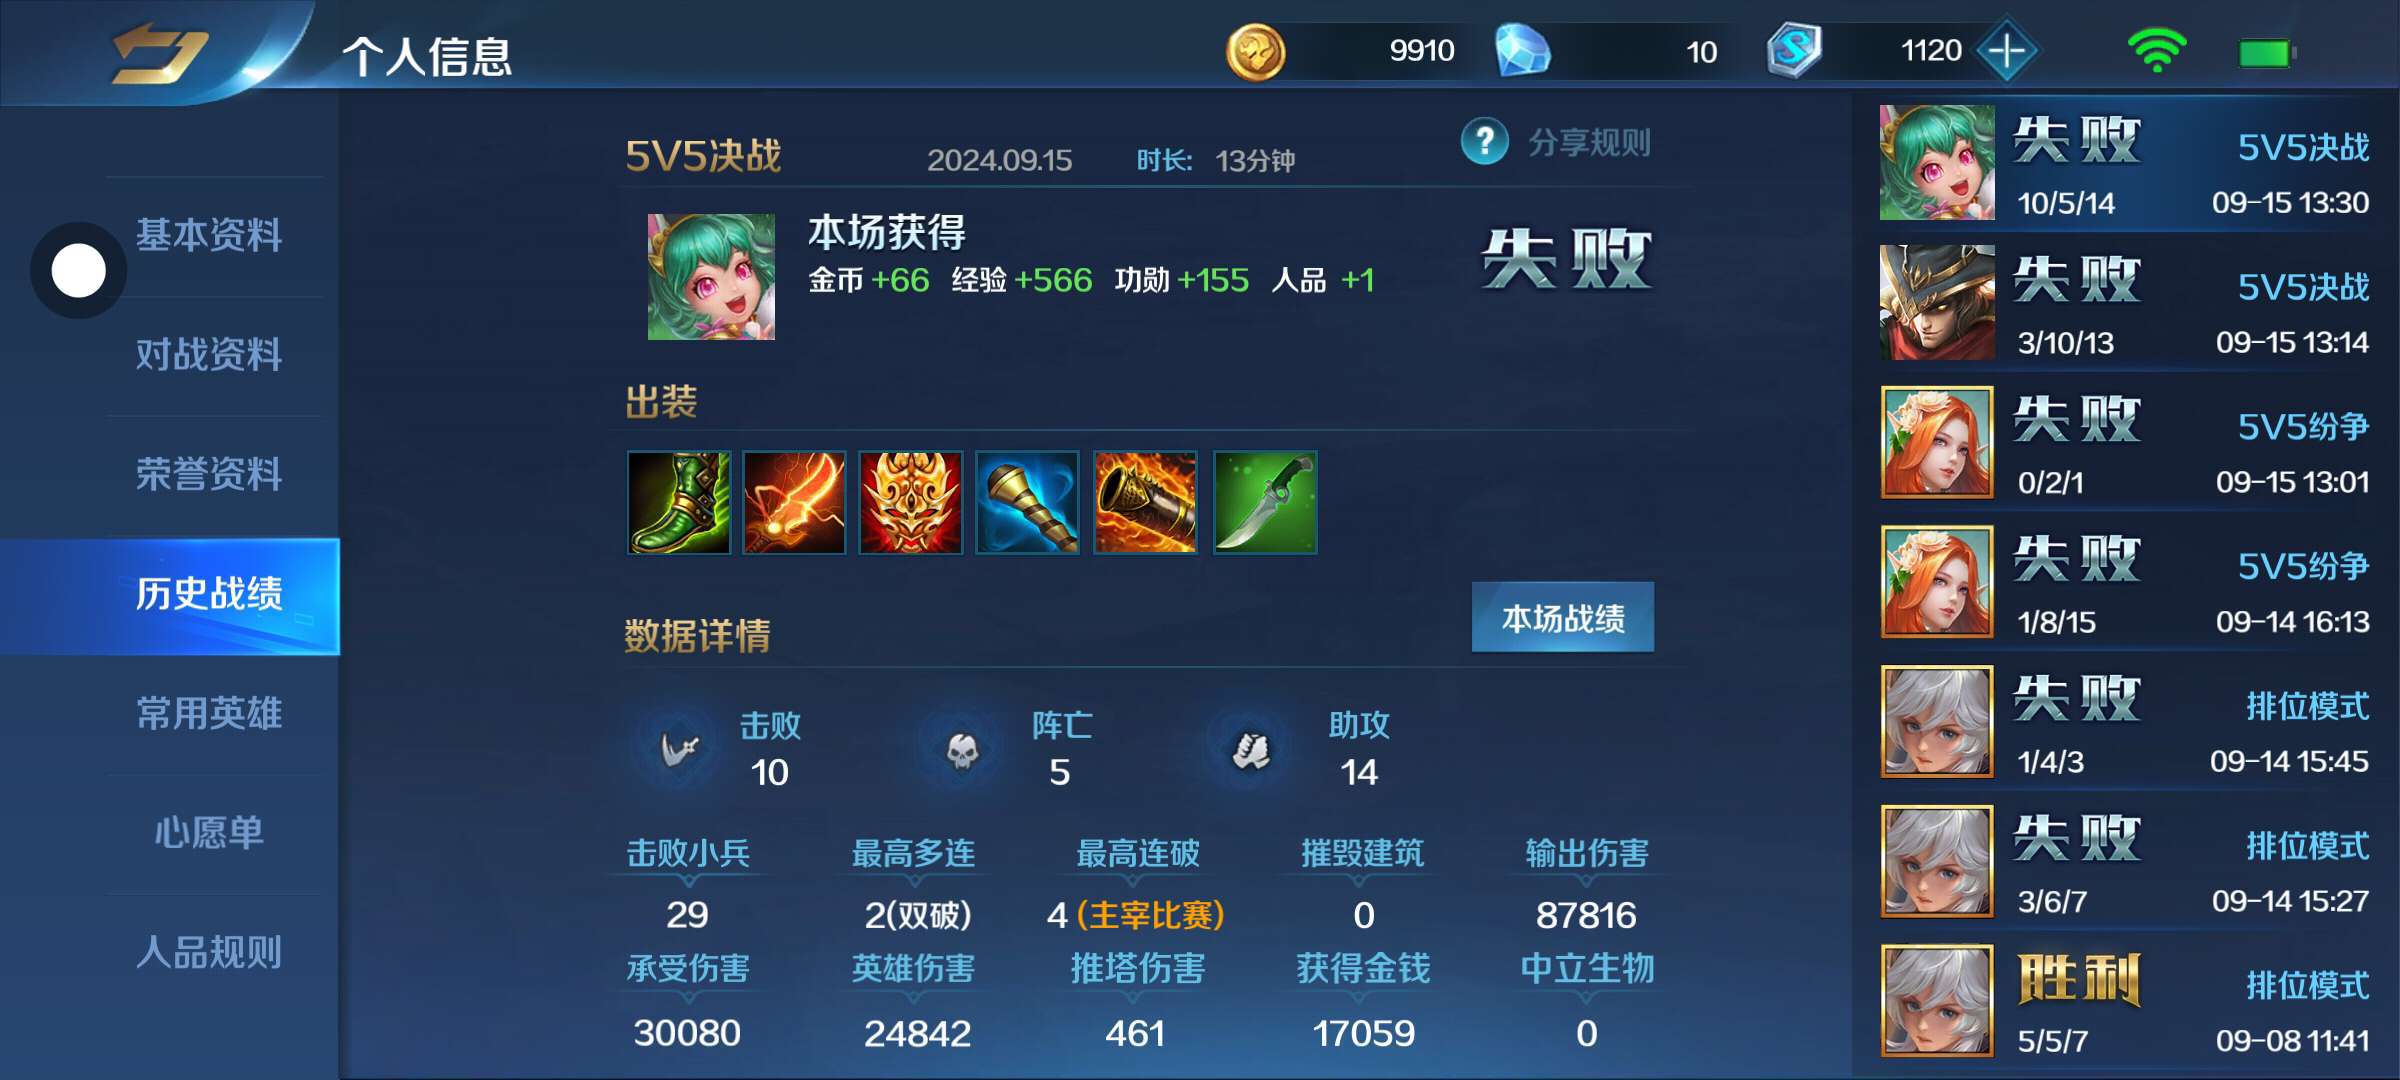Tap the gold coin currency icon
2400x1080 pixels.
1255,52
